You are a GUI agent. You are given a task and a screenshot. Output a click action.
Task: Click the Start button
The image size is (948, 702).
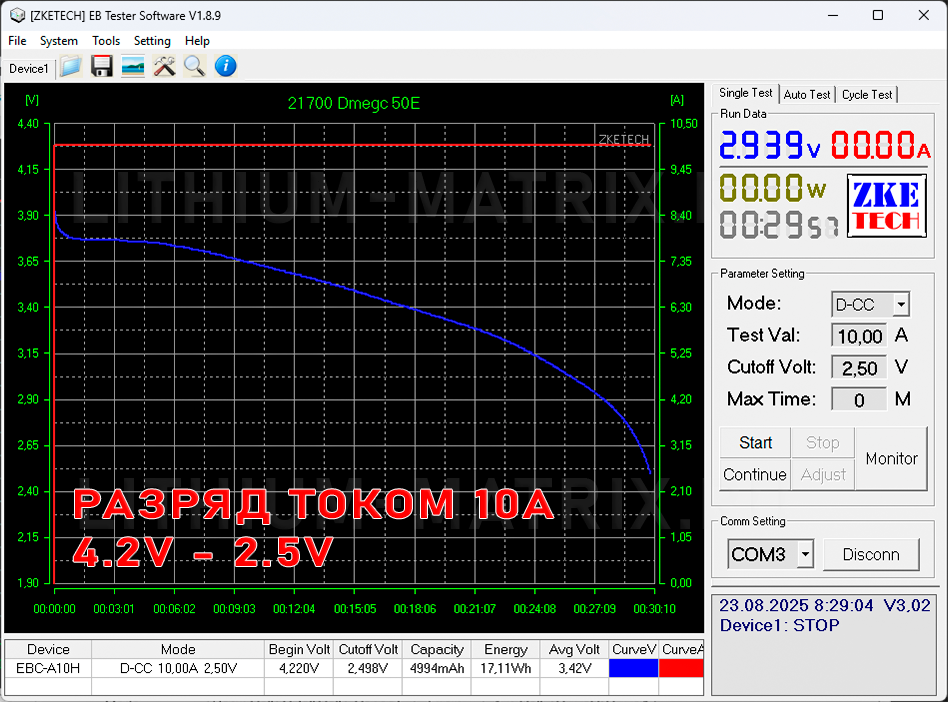(x=755, y=443)
